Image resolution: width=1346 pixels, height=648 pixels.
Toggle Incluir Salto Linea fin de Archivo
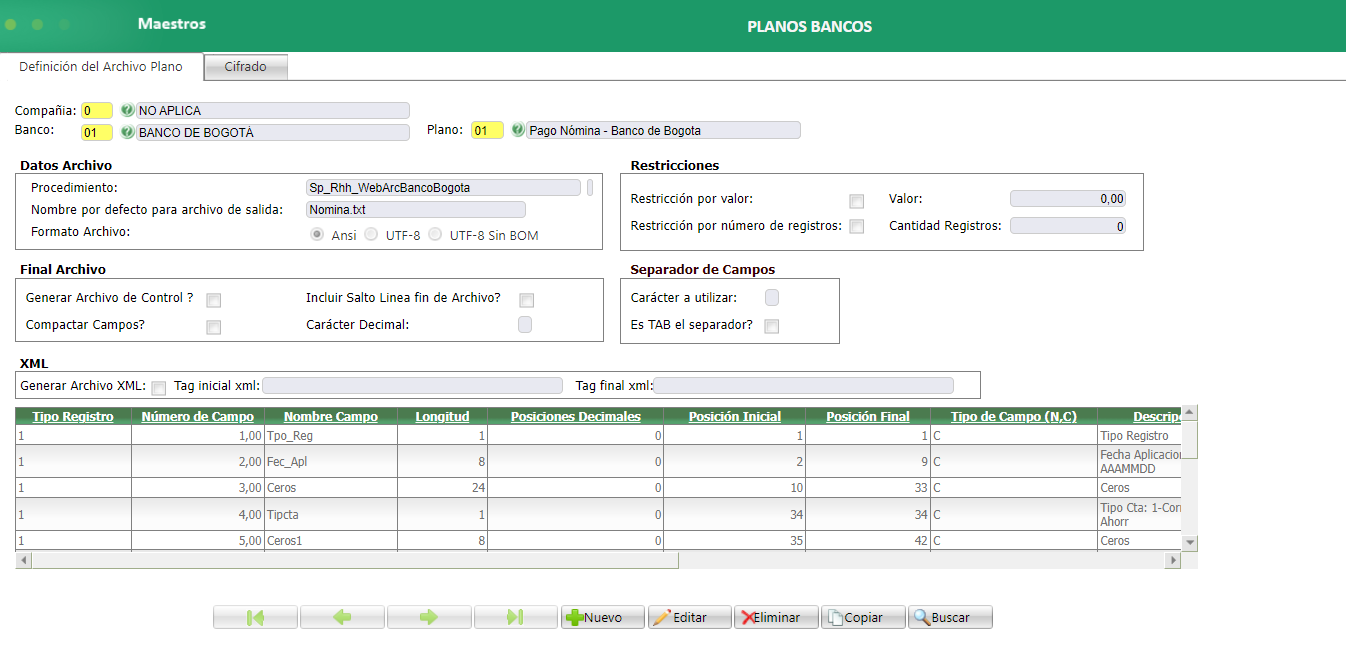tap(526, 300)
